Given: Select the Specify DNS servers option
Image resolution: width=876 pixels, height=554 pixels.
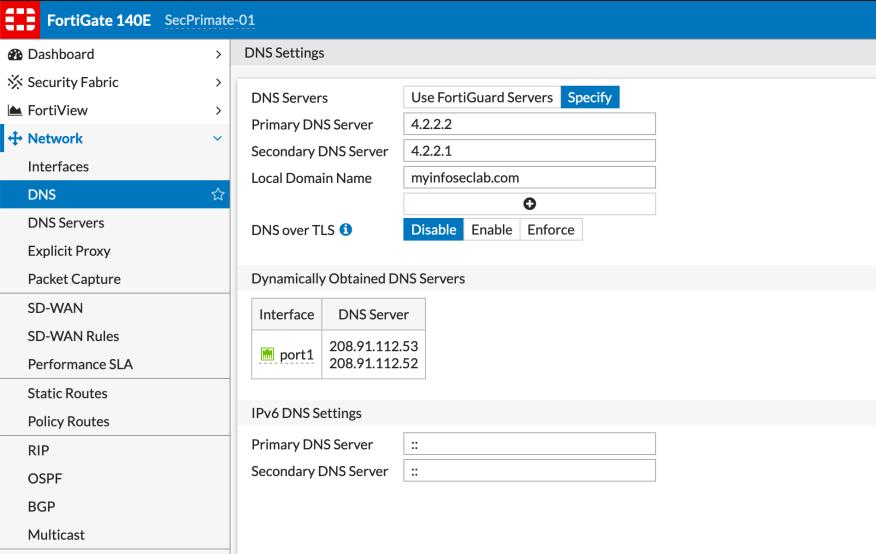Looking at the screenshot, I should click(x=589, y=97).
